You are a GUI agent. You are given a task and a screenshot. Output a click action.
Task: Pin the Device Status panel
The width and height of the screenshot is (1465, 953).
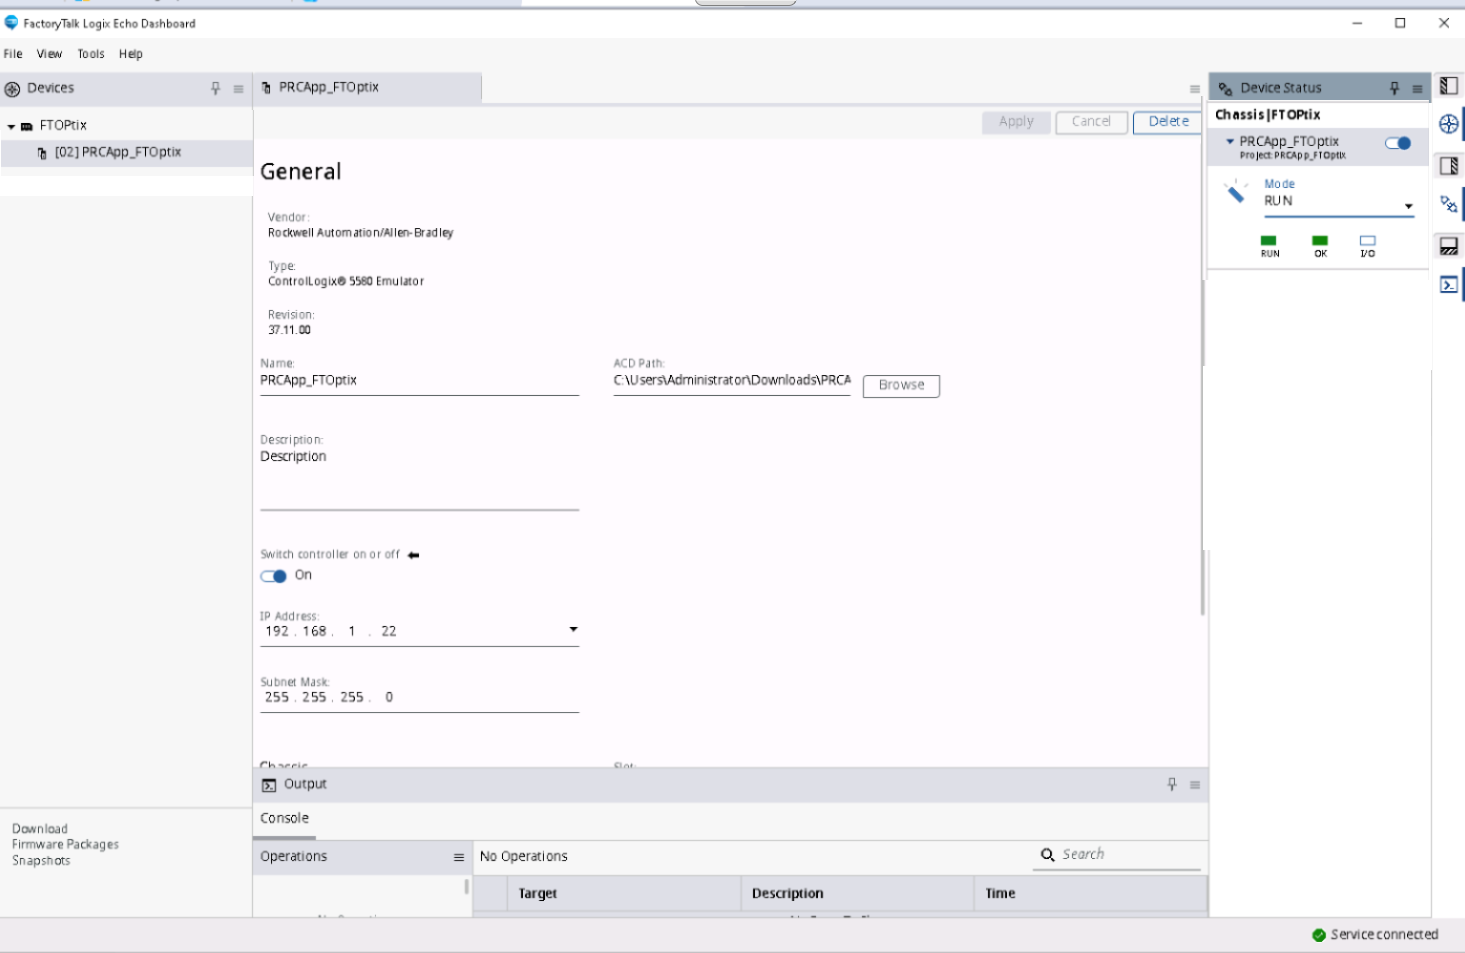1394,88
